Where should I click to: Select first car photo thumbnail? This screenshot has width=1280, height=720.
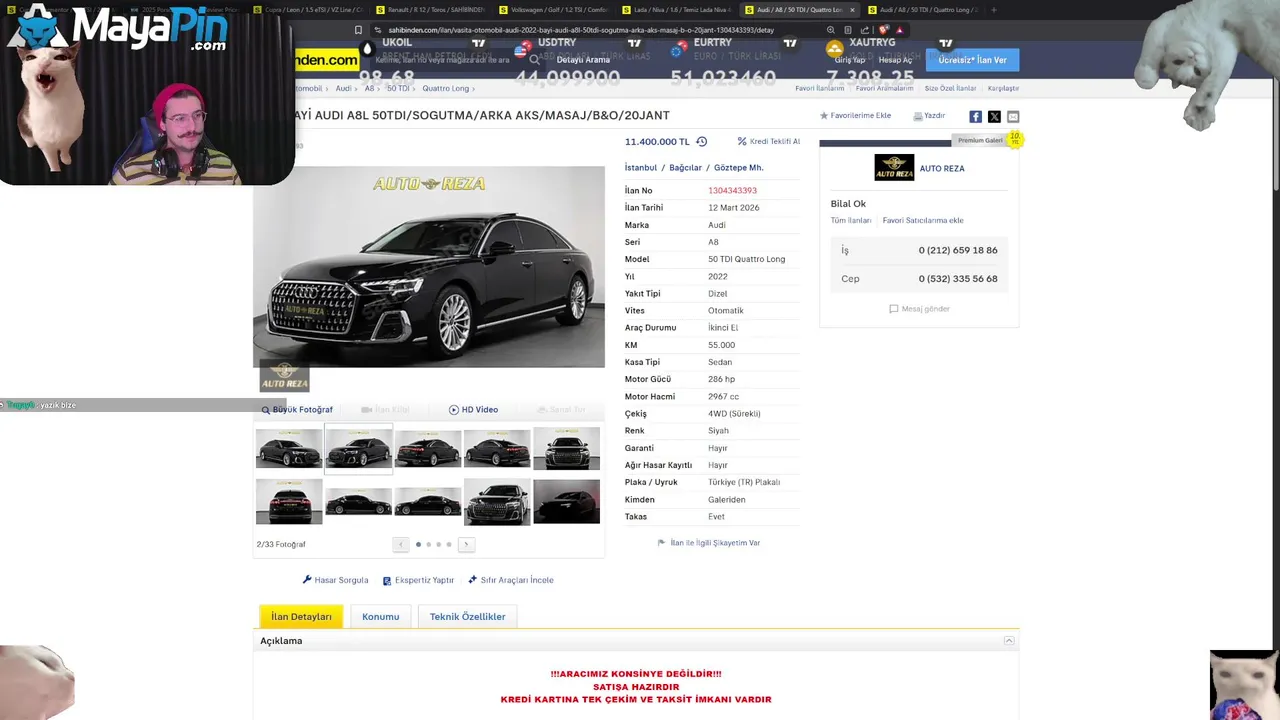coord(289,448)
